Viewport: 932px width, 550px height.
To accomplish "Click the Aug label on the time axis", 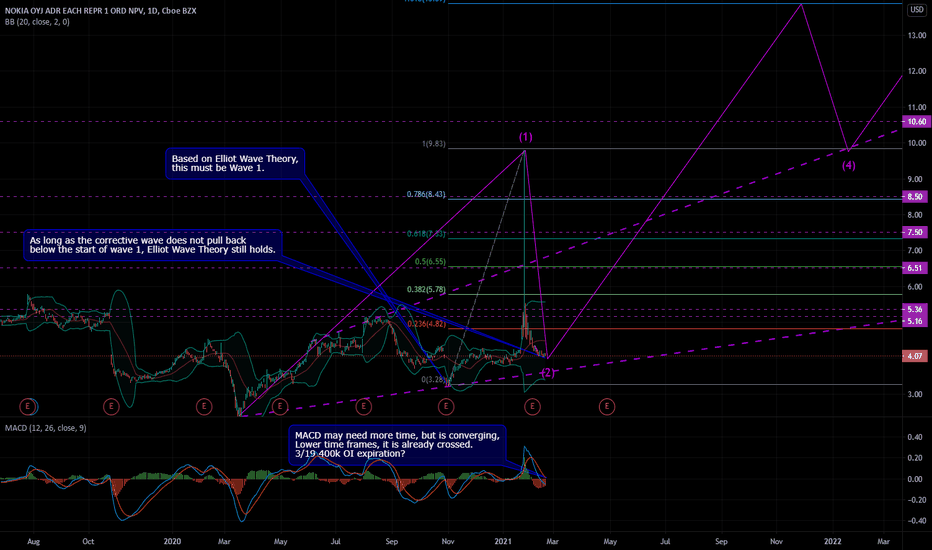I will 33,541.
